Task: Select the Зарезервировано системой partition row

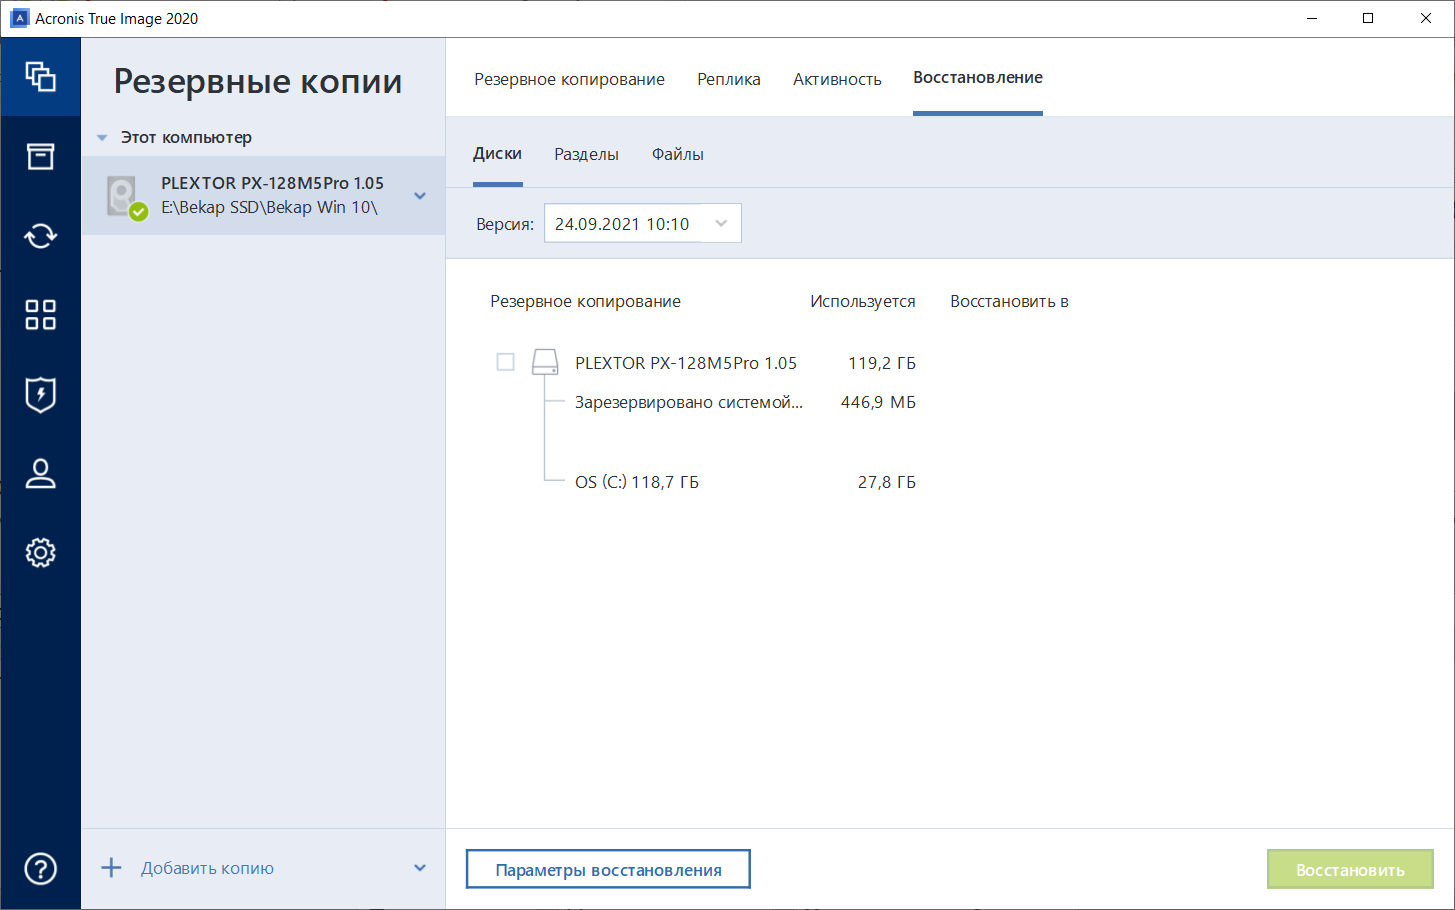Action: [x=689, y=402]
